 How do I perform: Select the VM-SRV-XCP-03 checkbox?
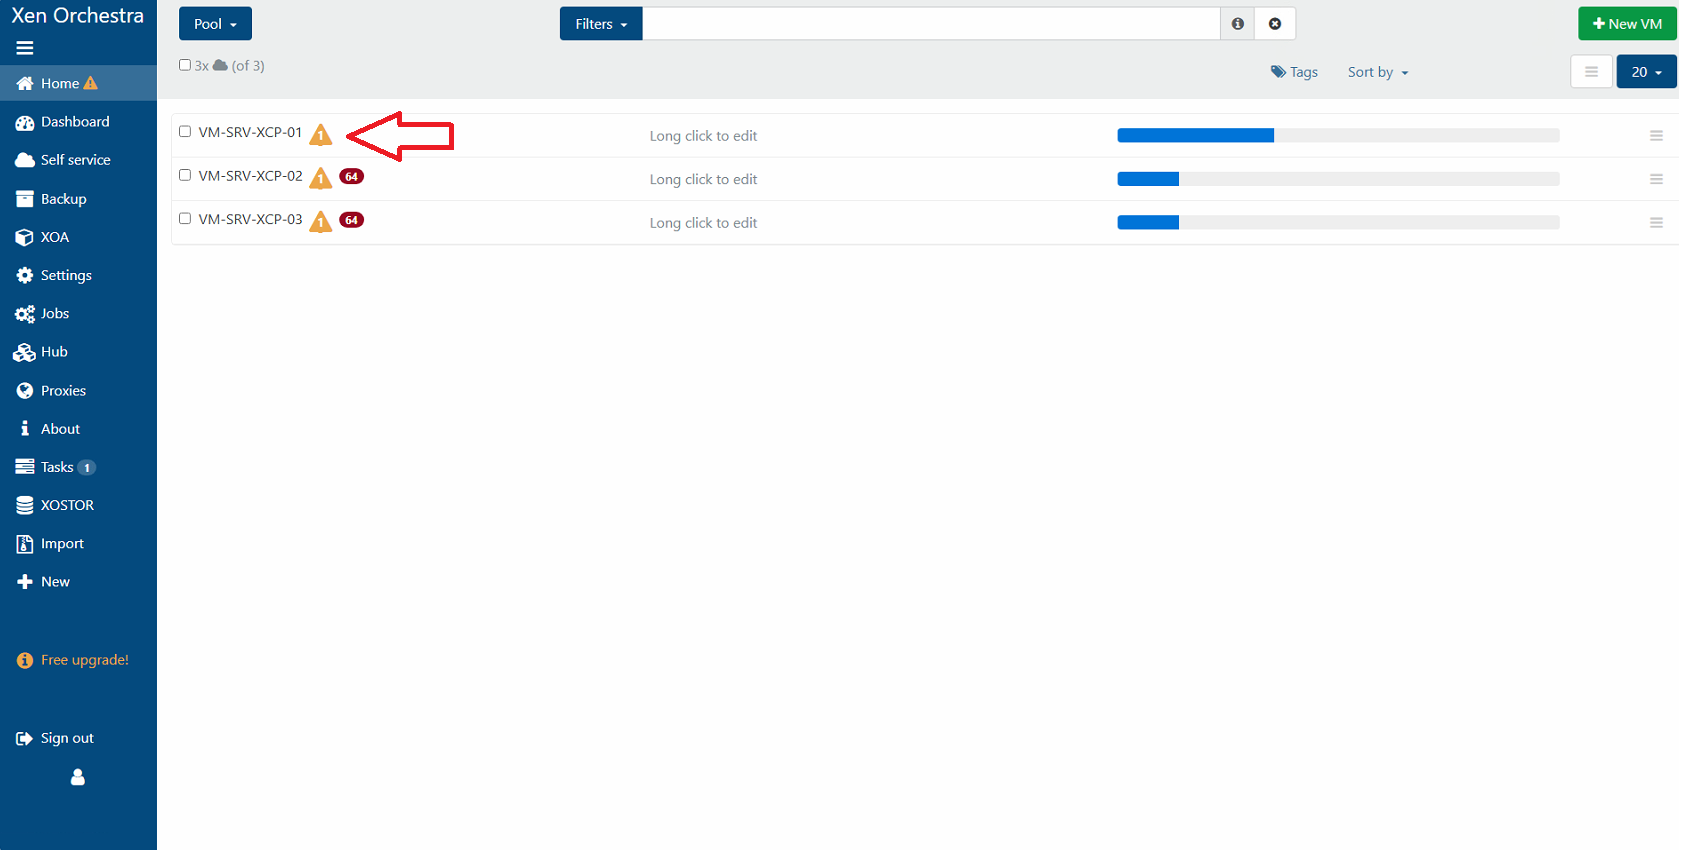coord(185,218)
